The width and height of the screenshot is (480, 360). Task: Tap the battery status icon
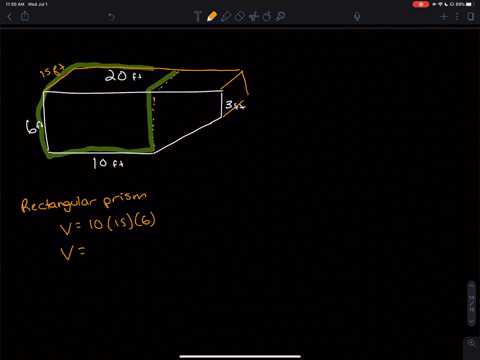470,4
